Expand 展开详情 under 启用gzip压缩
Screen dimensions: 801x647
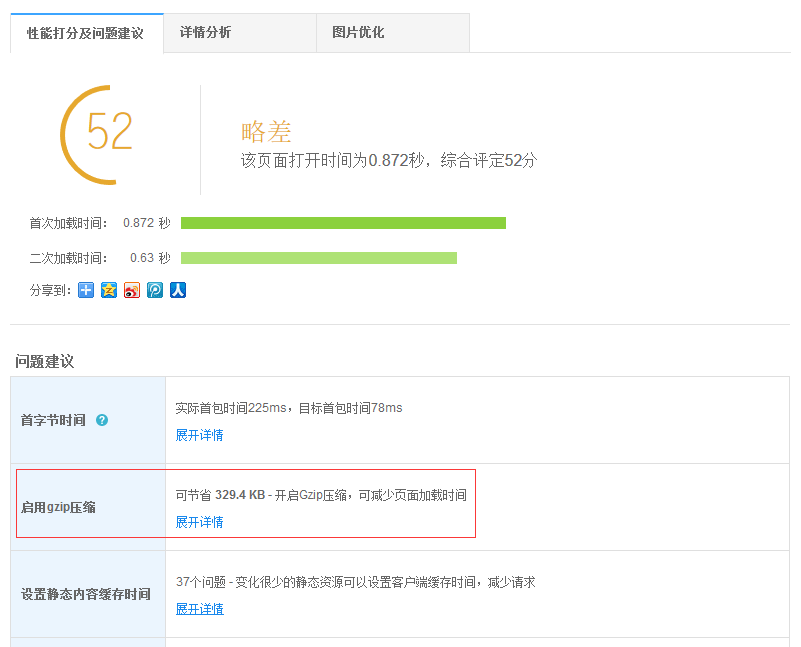click(x=200, y=522)
